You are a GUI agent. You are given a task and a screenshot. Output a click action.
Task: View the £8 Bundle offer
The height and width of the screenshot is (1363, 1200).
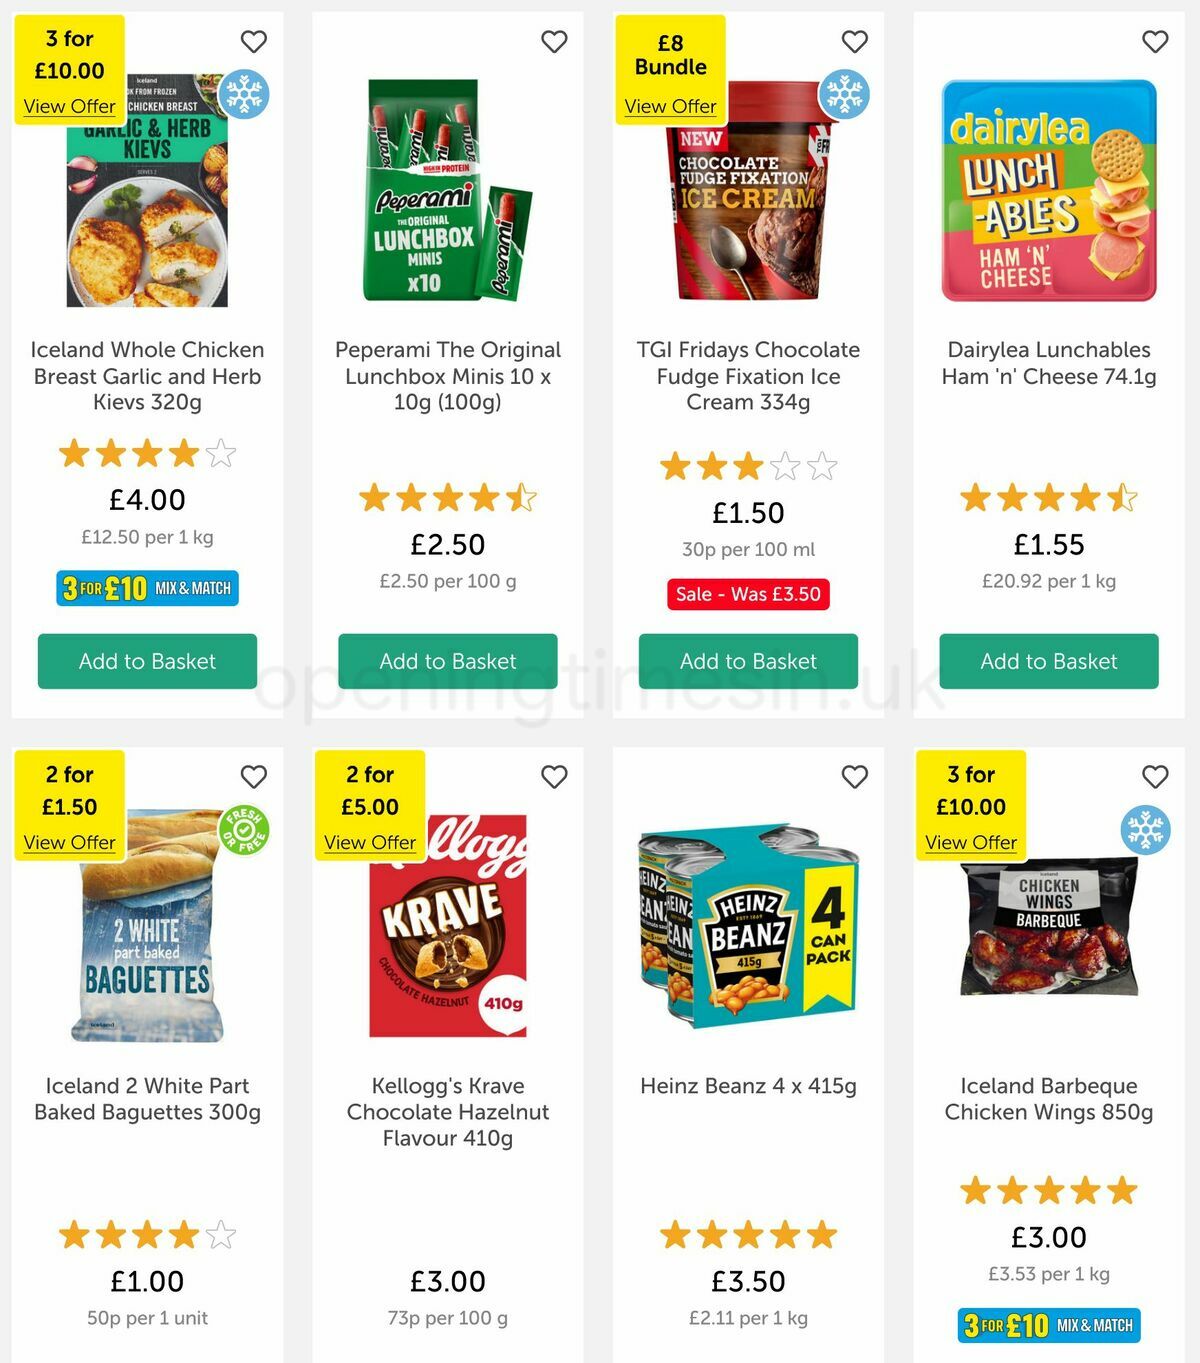pyautogui.click(x=670, y=106)
